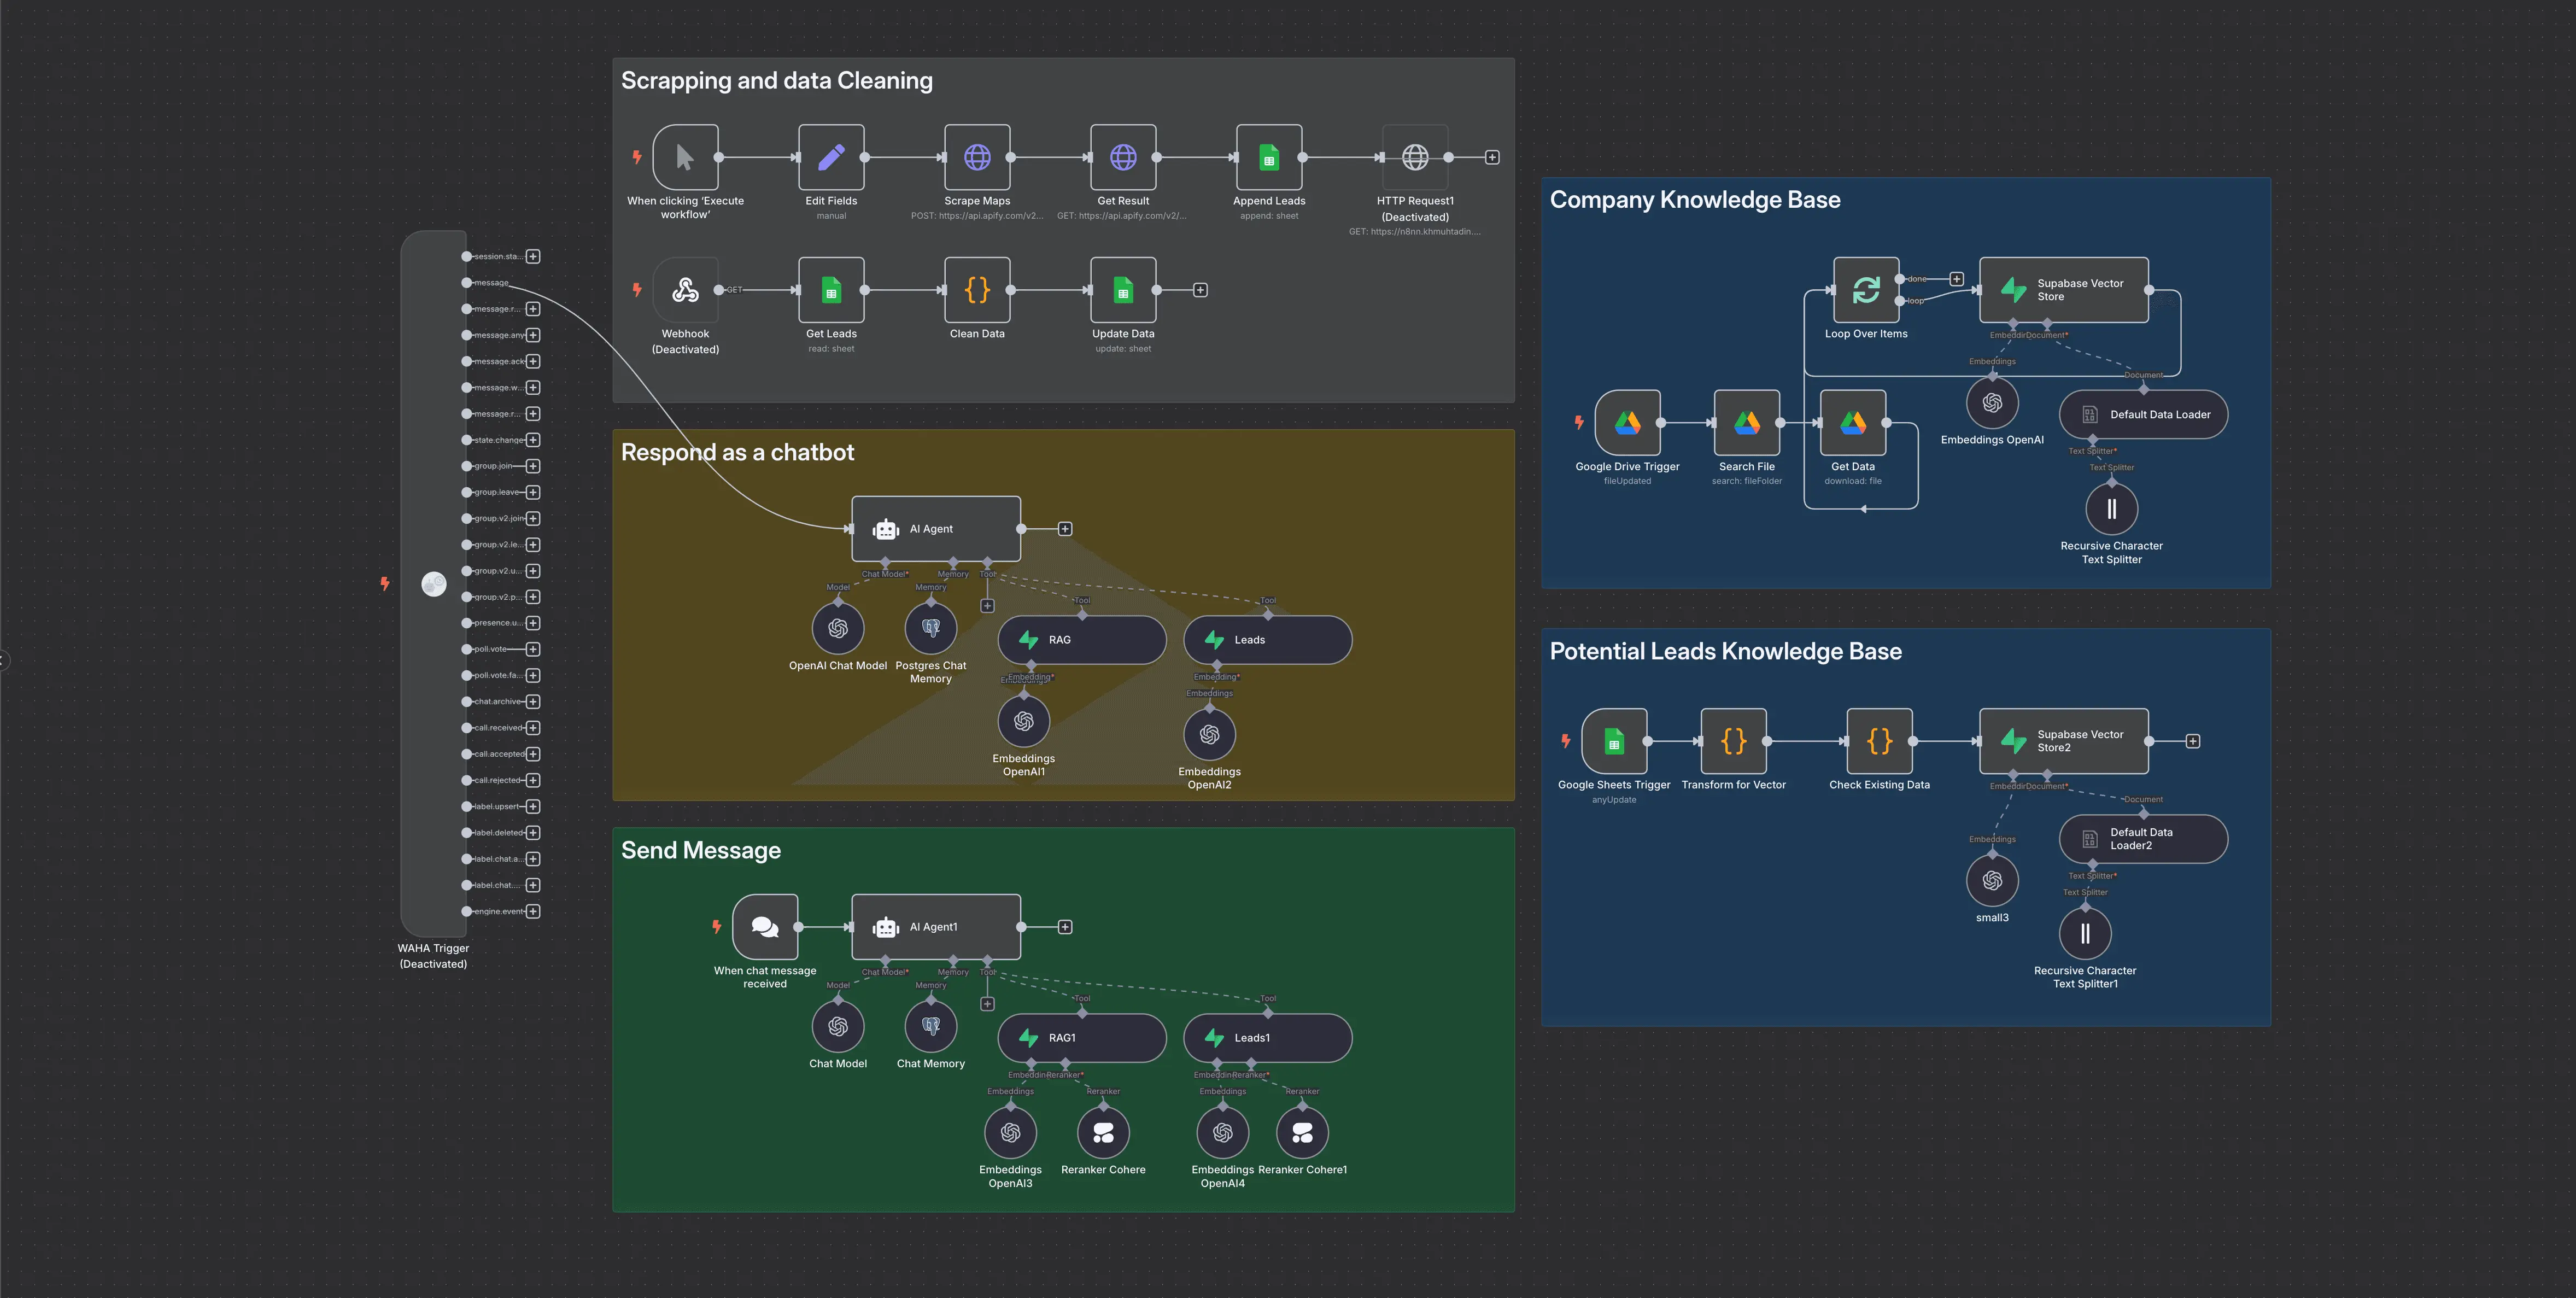Click the Postgres Chat Memory node
Image resolution: width=2576 pixels, height=1298 pixels.
[930, 628]
